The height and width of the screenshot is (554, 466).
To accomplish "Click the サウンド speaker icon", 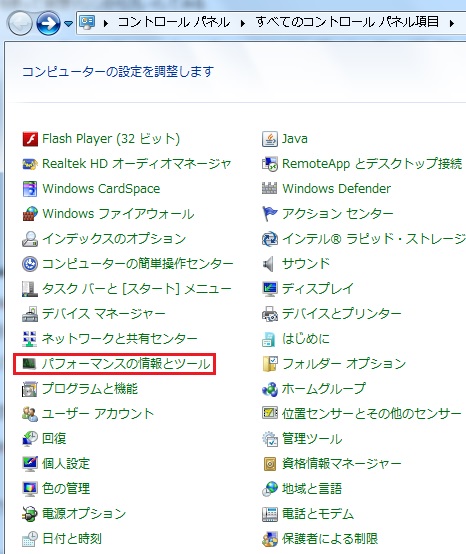I will click(269, 264).
